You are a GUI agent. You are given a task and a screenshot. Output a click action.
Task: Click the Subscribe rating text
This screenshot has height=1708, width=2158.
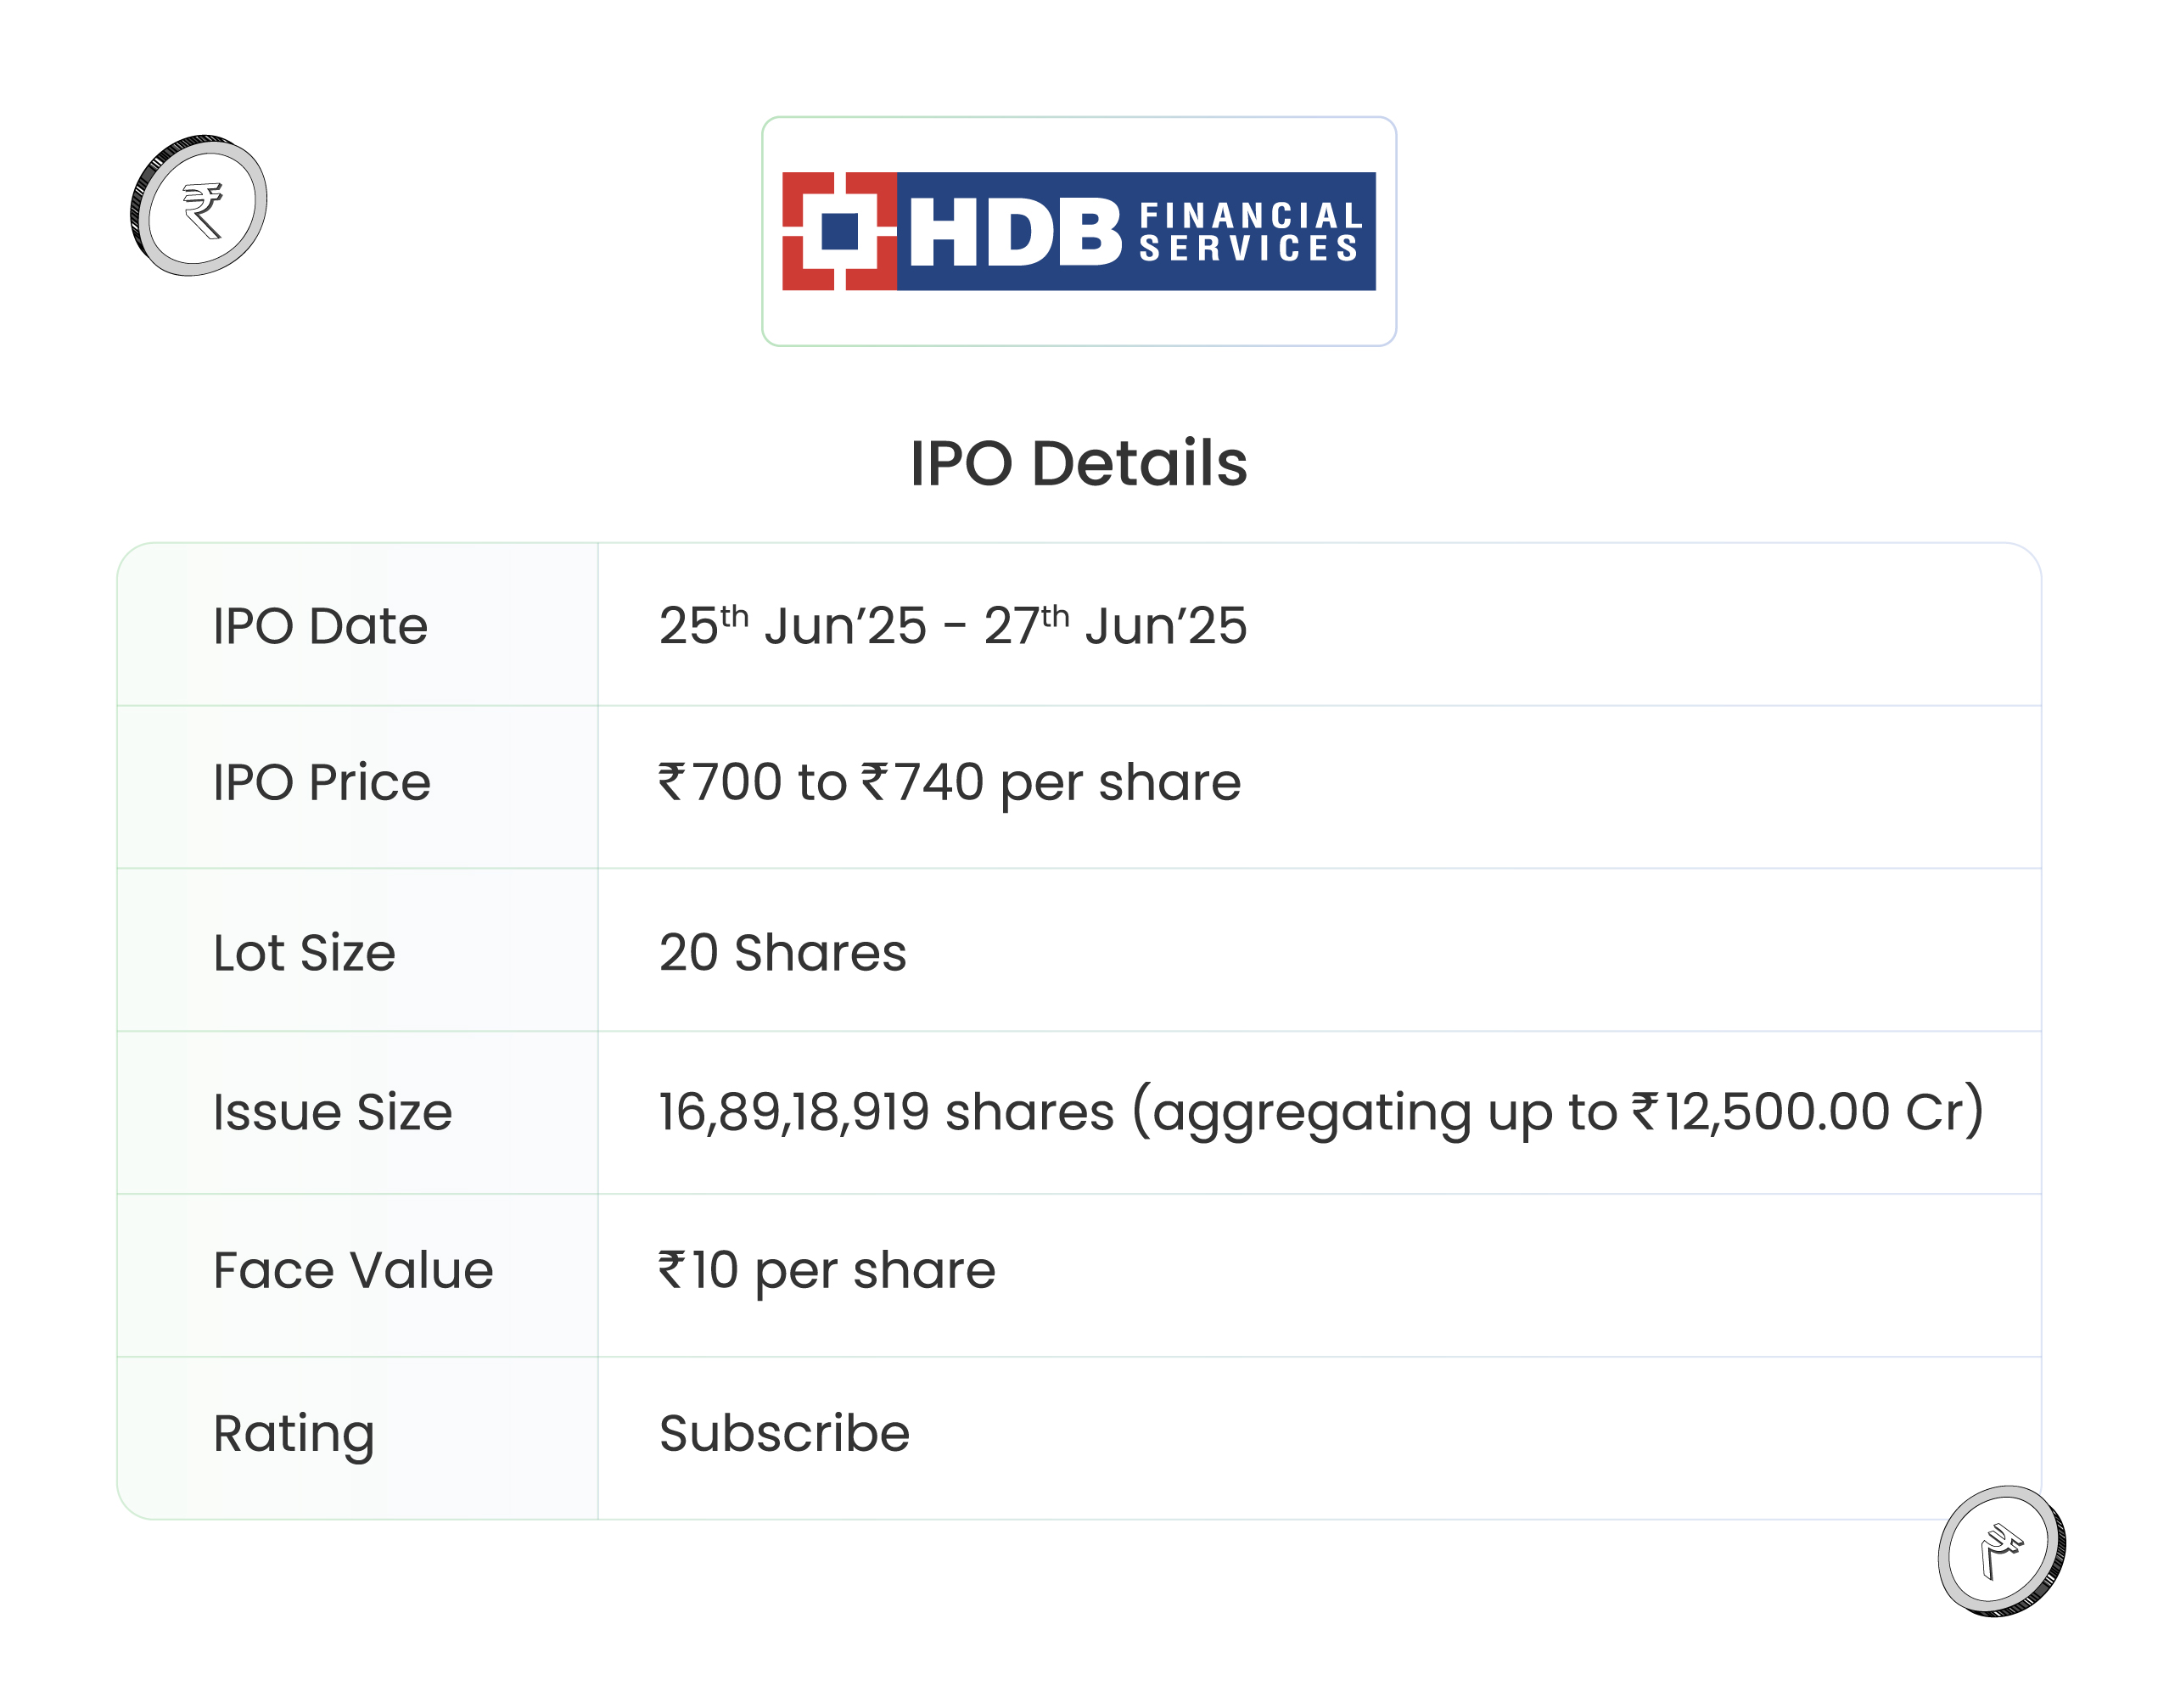tap(784, 1433)
